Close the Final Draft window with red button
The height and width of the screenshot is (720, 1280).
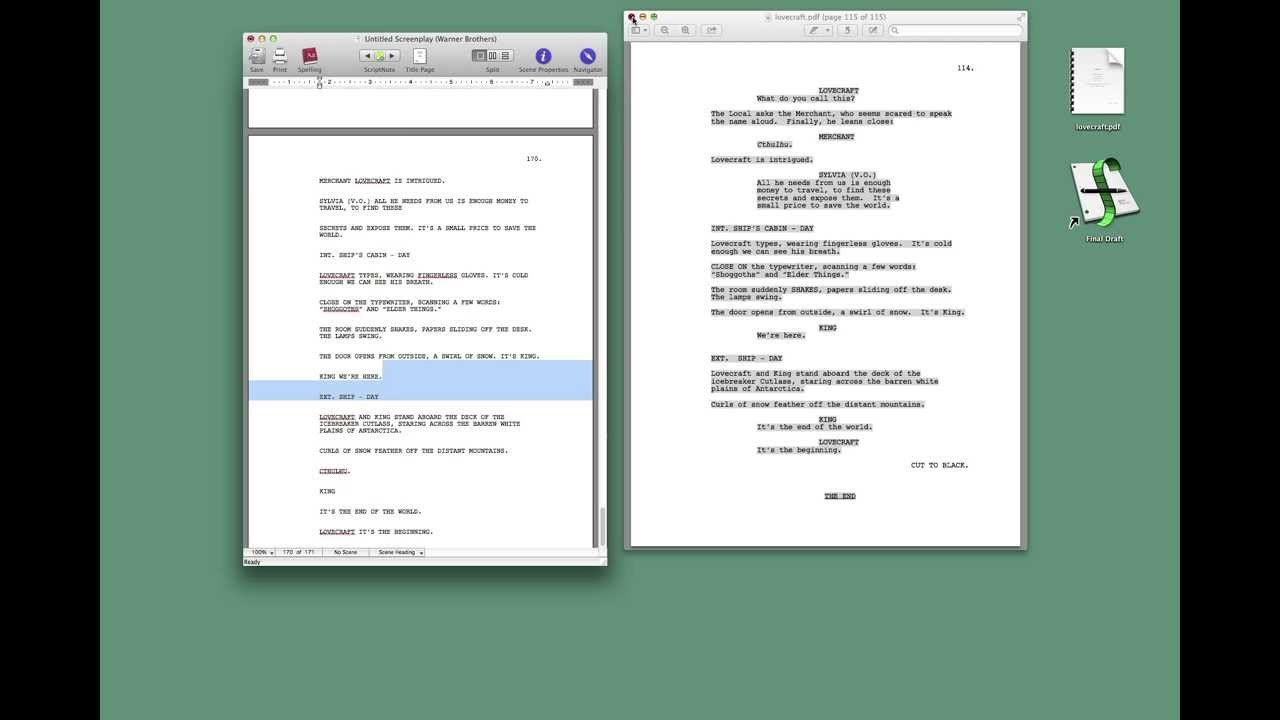[x=251, y=39]
